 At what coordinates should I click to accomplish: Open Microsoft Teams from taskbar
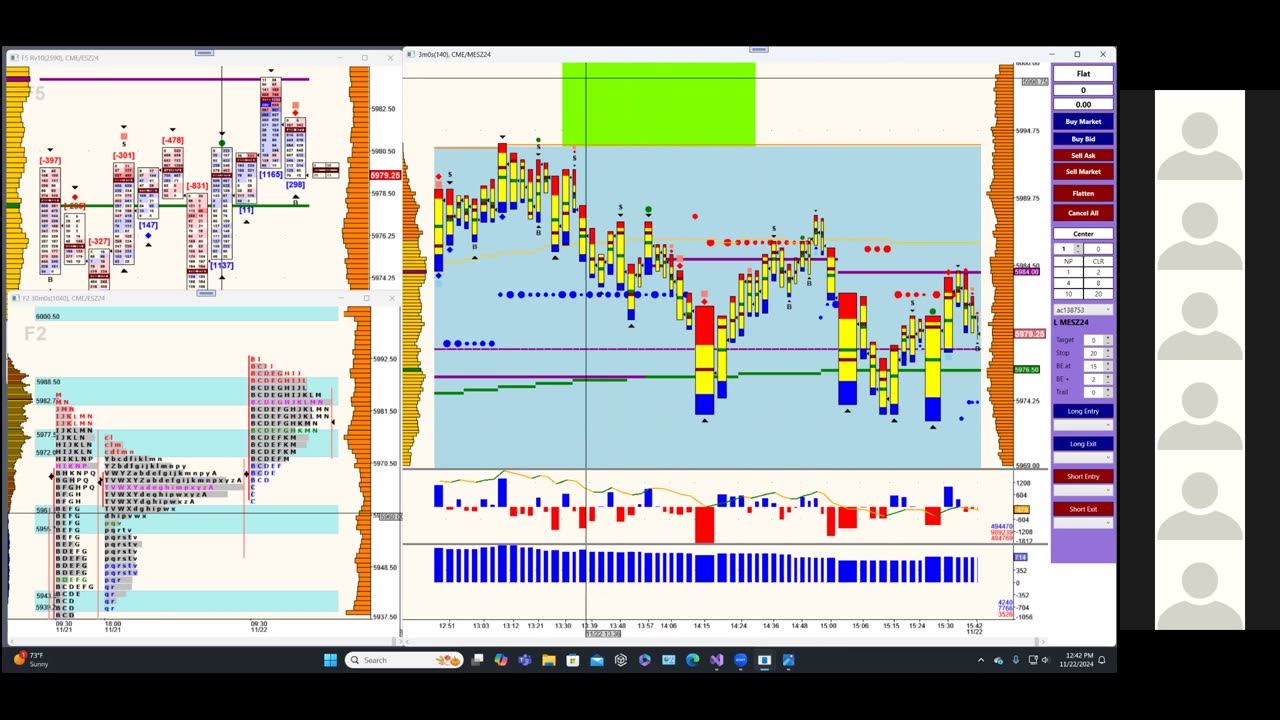pos(525,660)
